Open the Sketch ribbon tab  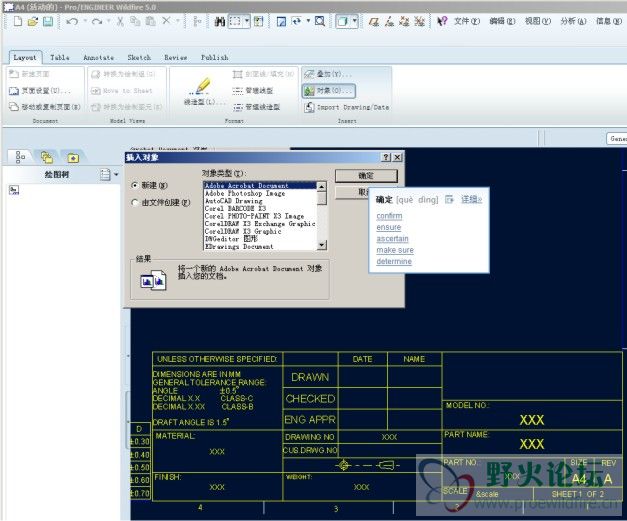pyautogui.click(x=139, y=58)
